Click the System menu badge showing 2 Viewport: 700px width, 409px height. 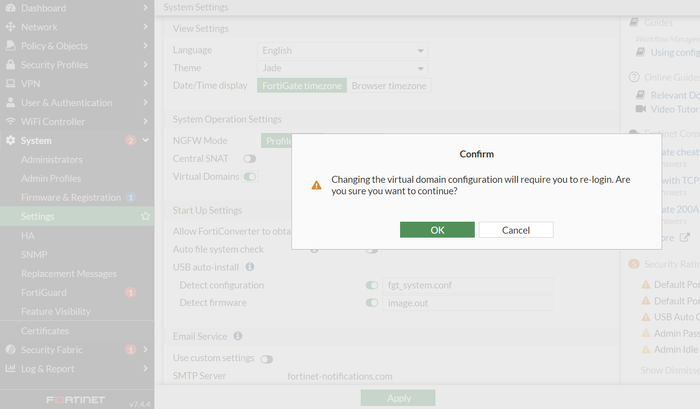[x=131, y=141]
